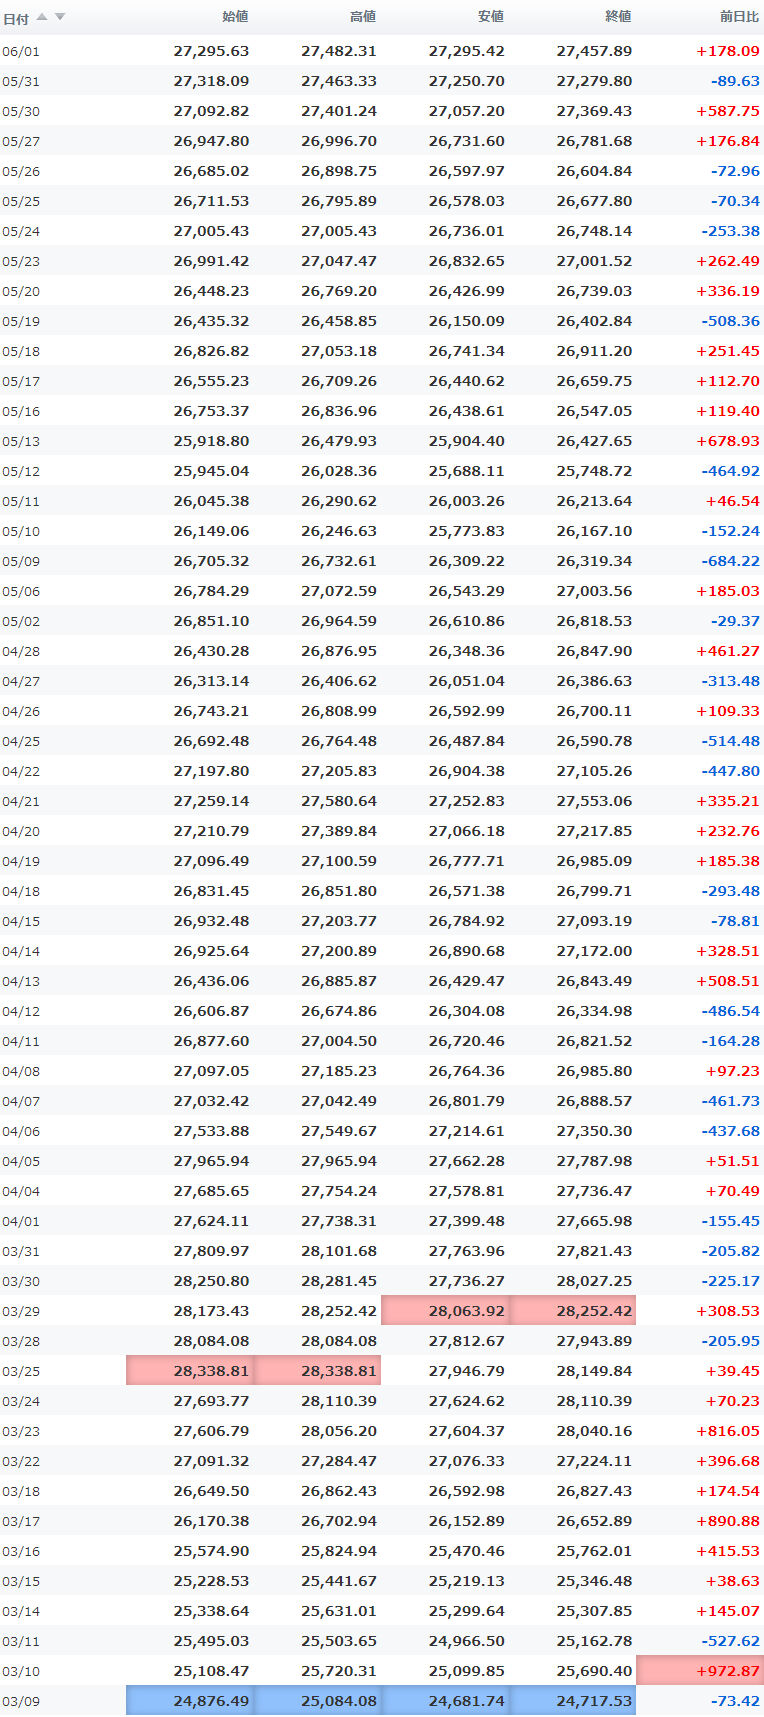Select the 終値 column header
This screenshot has width=764, height=1717.
tap(618, 17)
